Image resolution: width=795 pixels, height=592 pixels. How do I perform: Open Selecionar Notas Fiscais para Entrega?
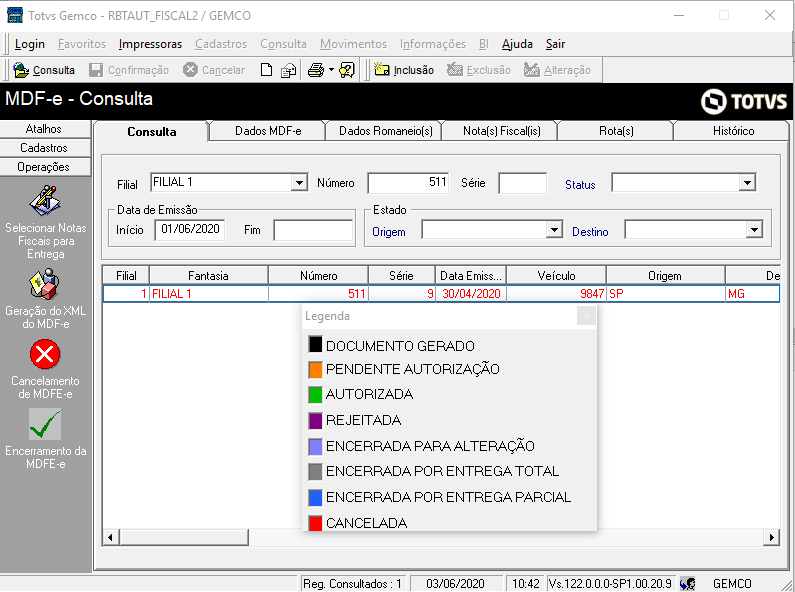click(45, 222)
